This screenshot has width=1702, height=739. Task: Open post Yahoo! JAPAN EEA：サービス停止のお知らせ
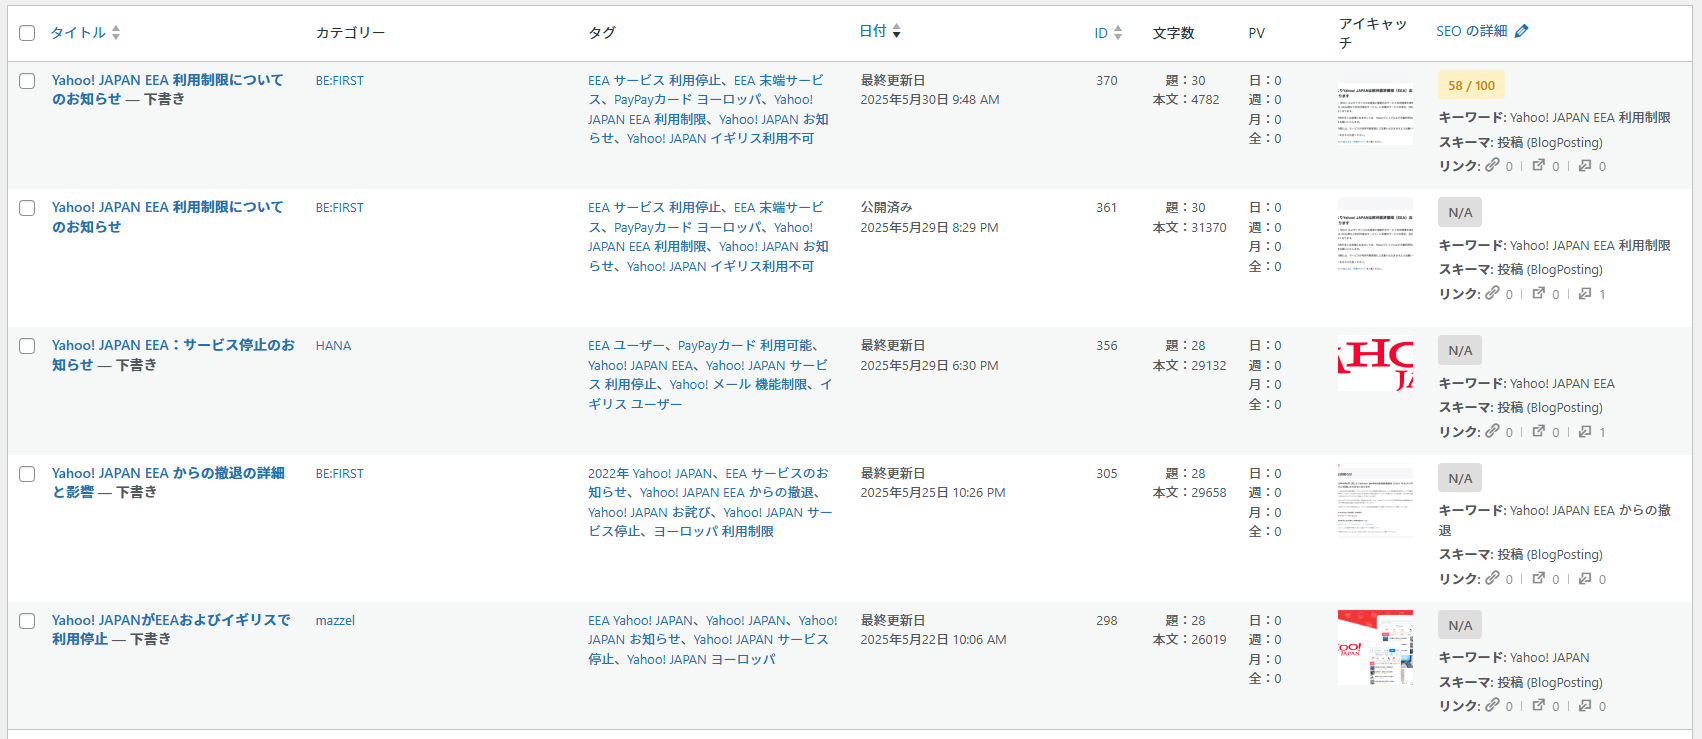coord(173,355)
